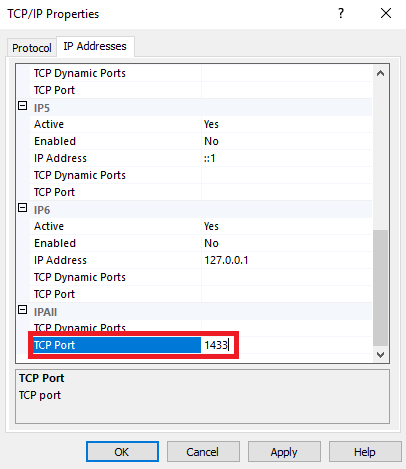Select the IP5 Enabled value No
This screenshot has height=469, width=406.
[x=211, y=141]
